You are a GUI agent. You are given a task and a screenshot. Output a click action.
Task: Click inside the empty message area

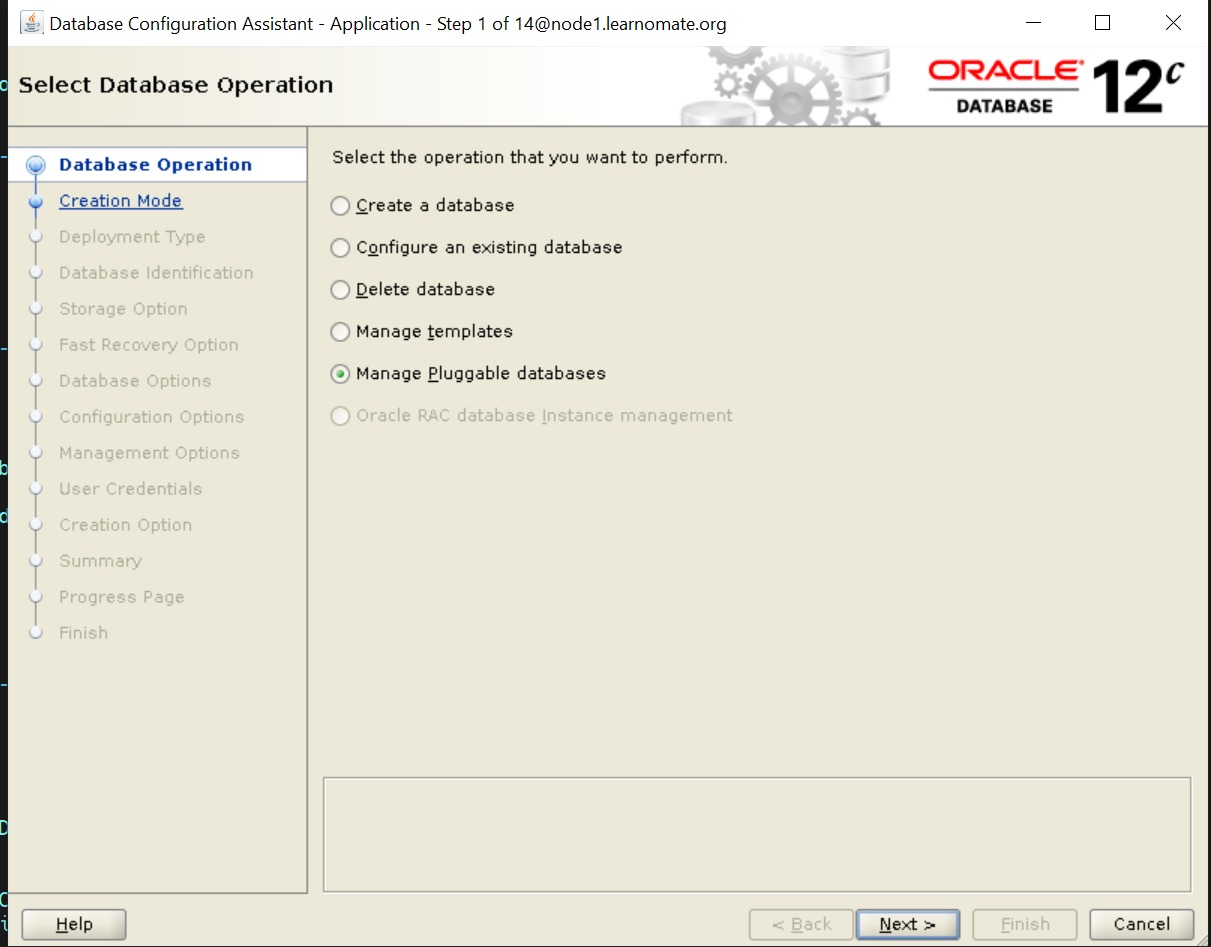tap(756, 834)
